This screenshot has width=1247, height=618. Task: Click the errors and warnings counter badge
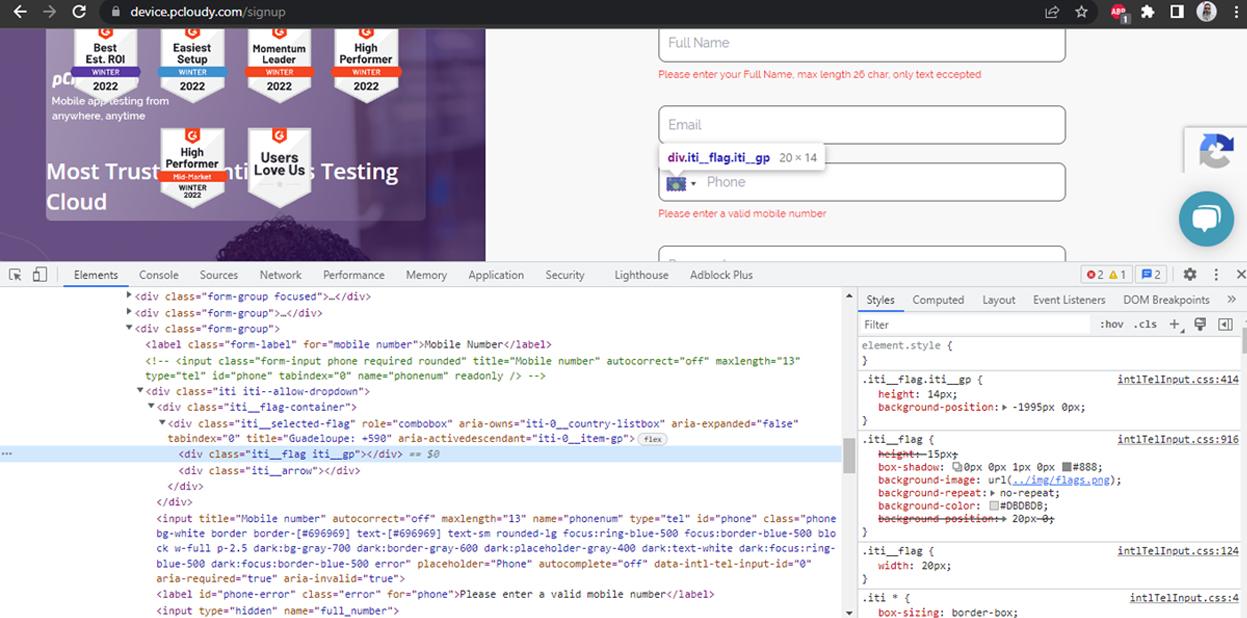pyautogui.click(x=1108, y=274)
